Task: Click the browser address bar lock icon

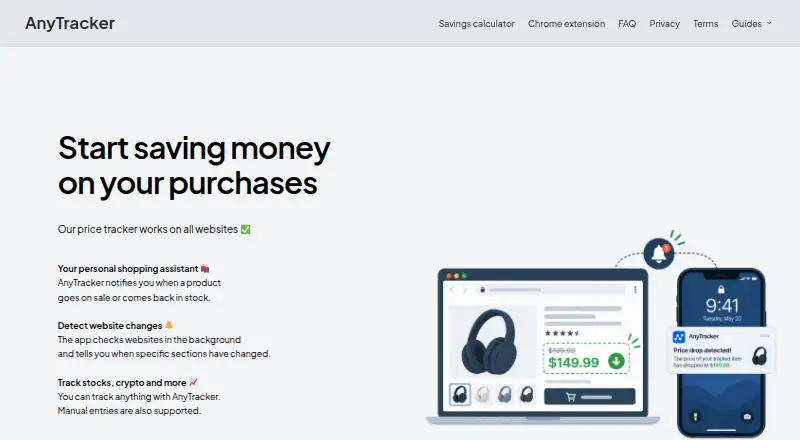Action: (482, 290)
